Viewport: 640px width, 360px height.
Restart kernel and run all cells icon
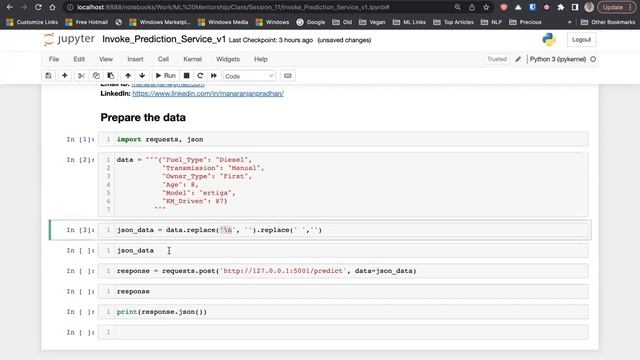pos(213,76)
